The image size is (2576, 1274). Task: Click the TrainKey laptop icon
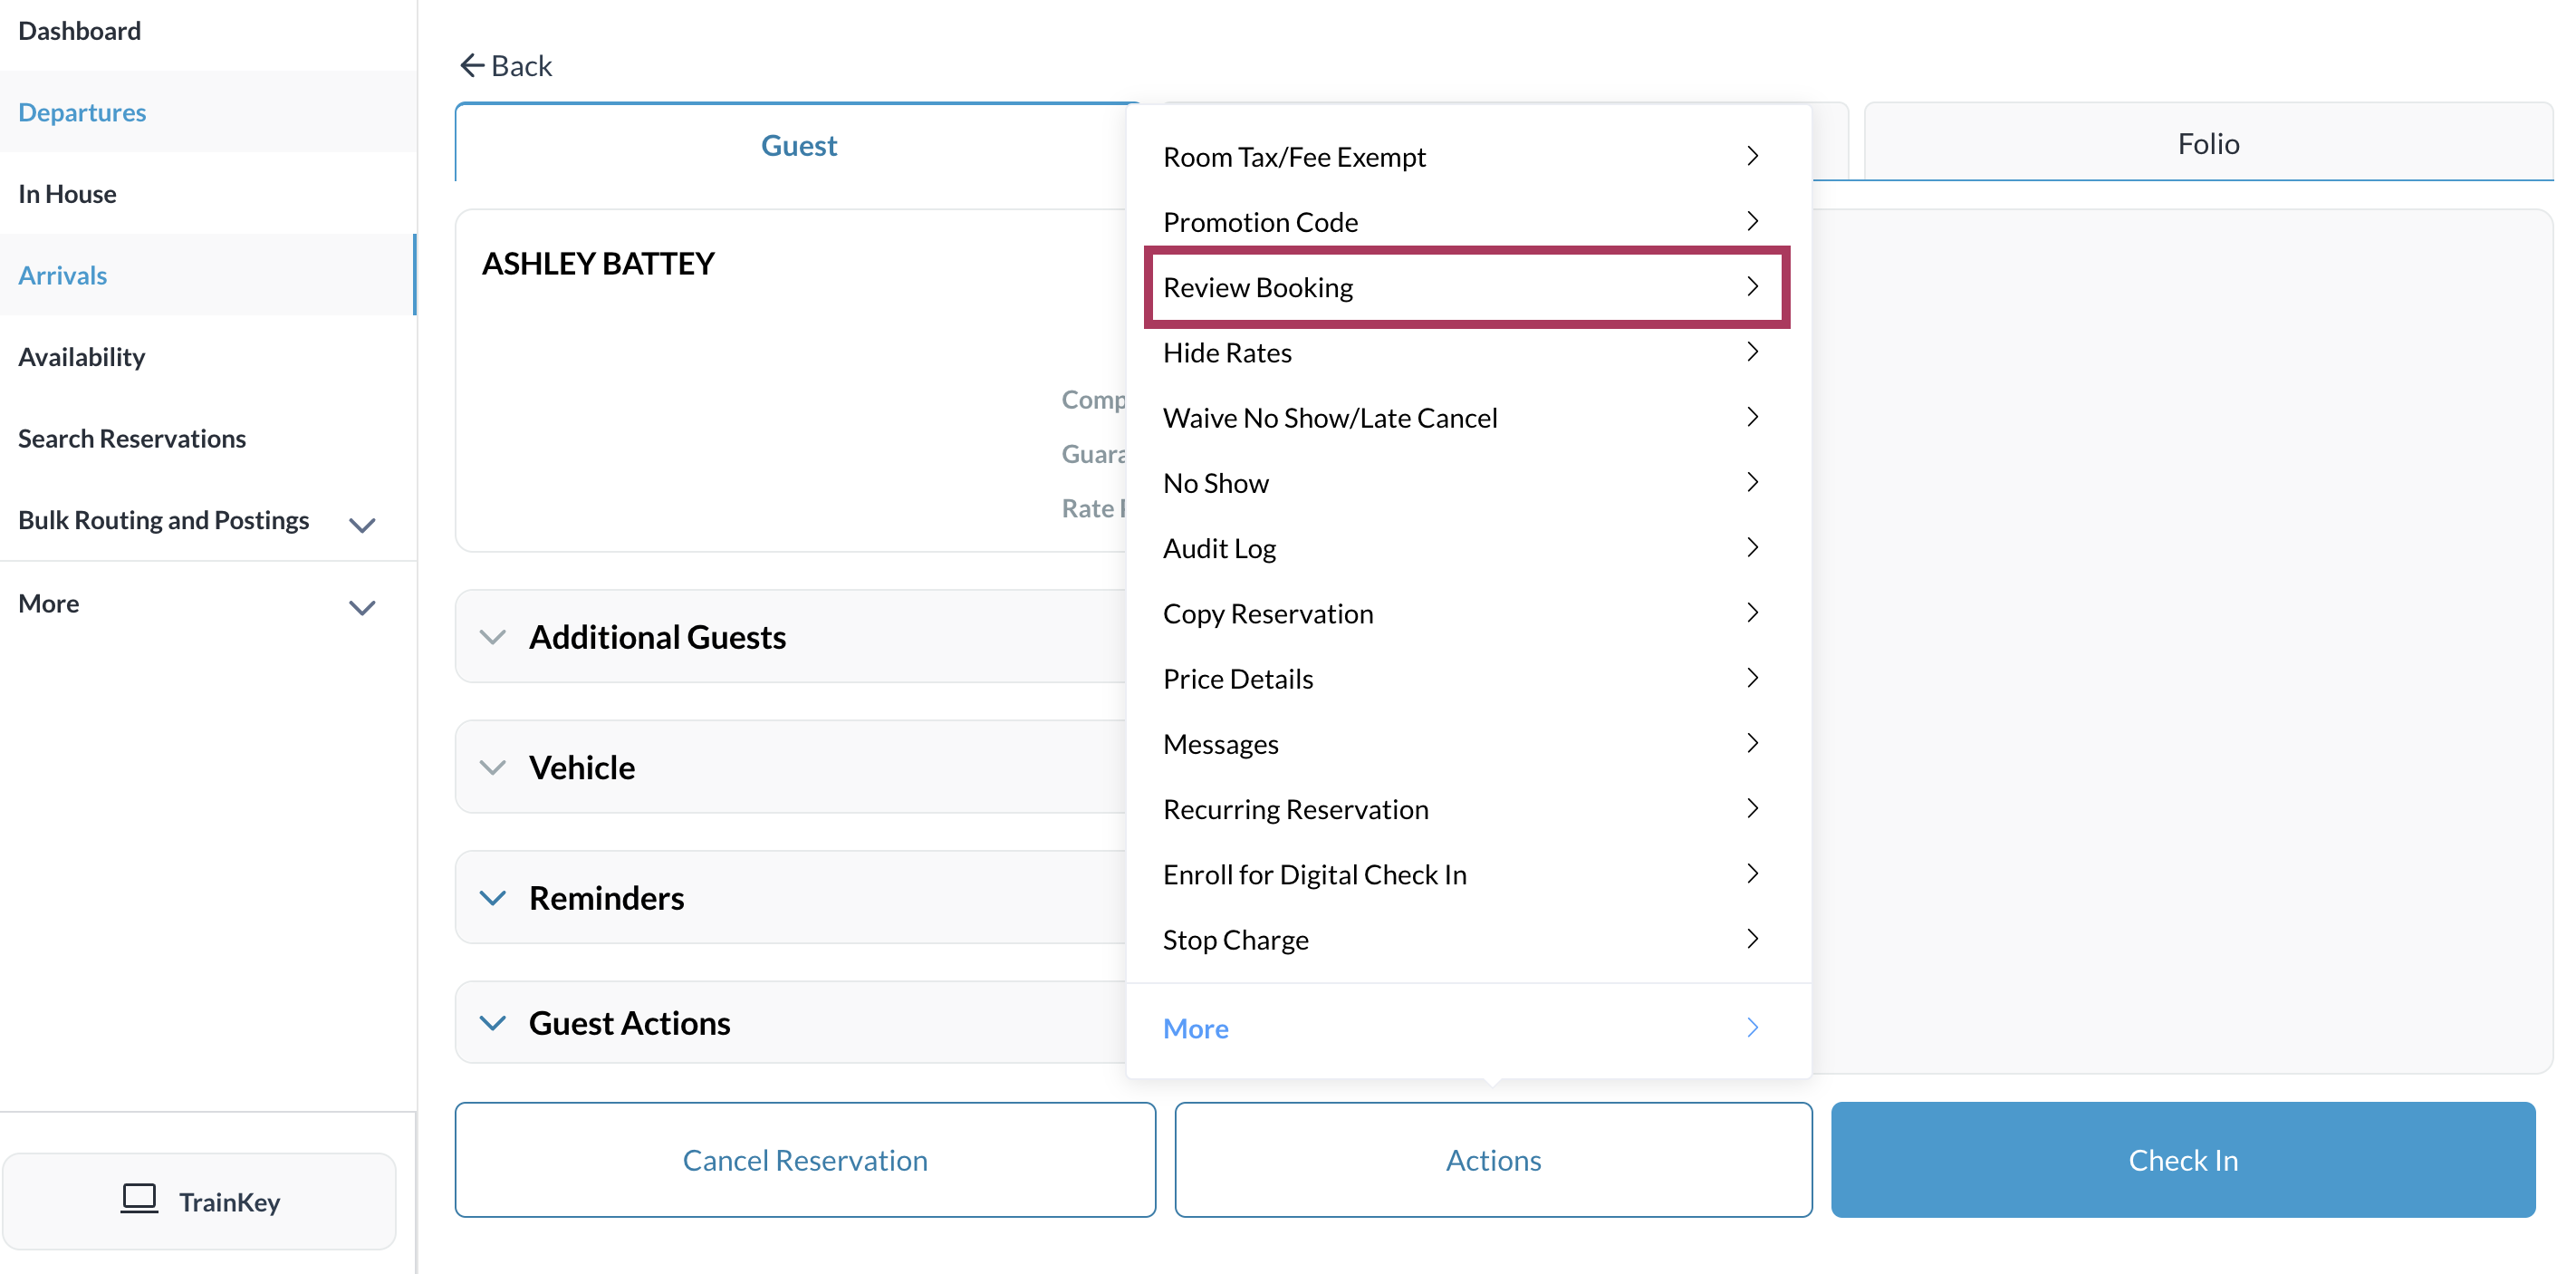point(139,1199)
